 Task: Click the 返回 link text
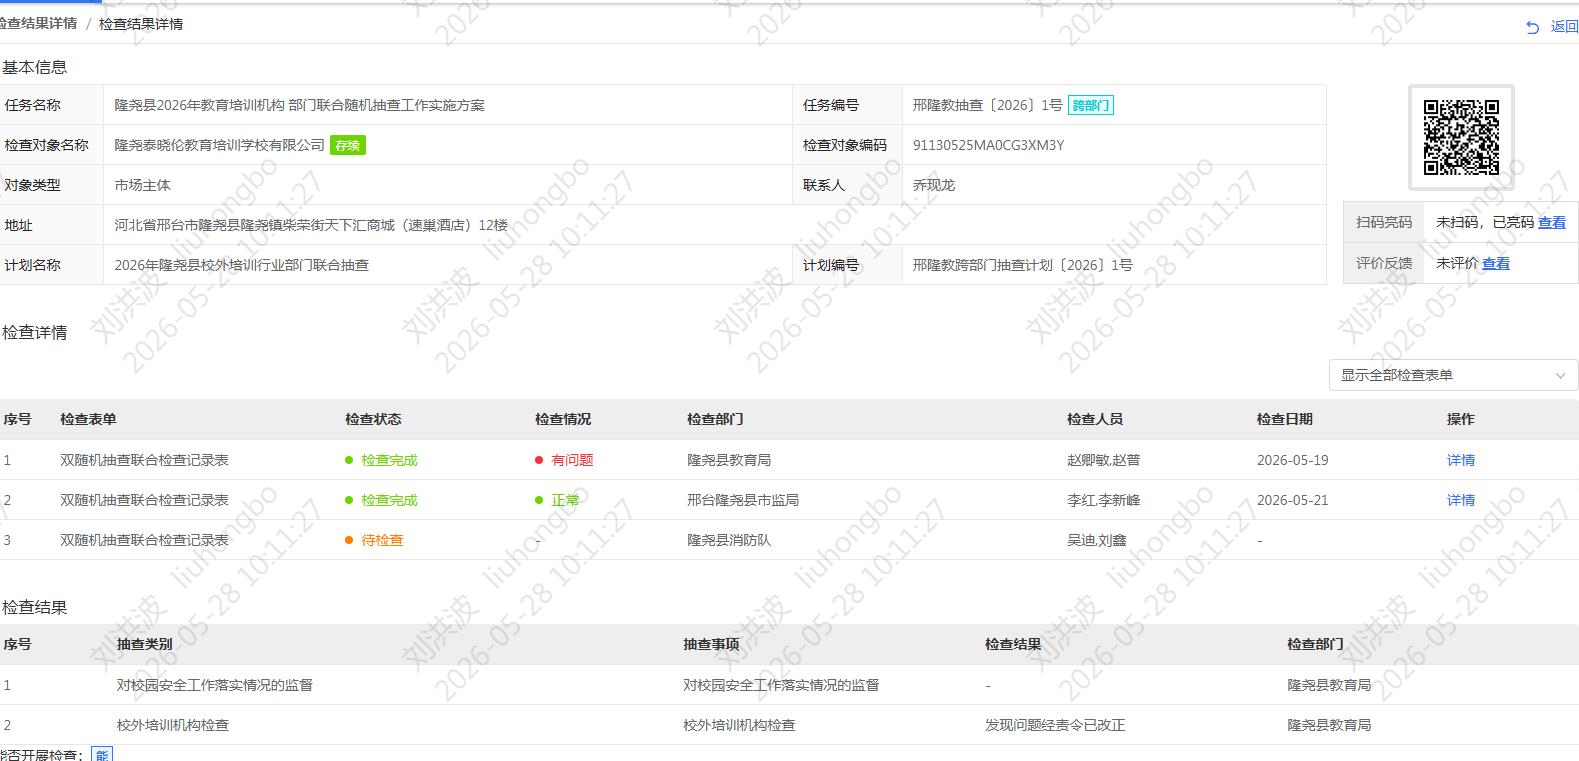[1564, 27]
